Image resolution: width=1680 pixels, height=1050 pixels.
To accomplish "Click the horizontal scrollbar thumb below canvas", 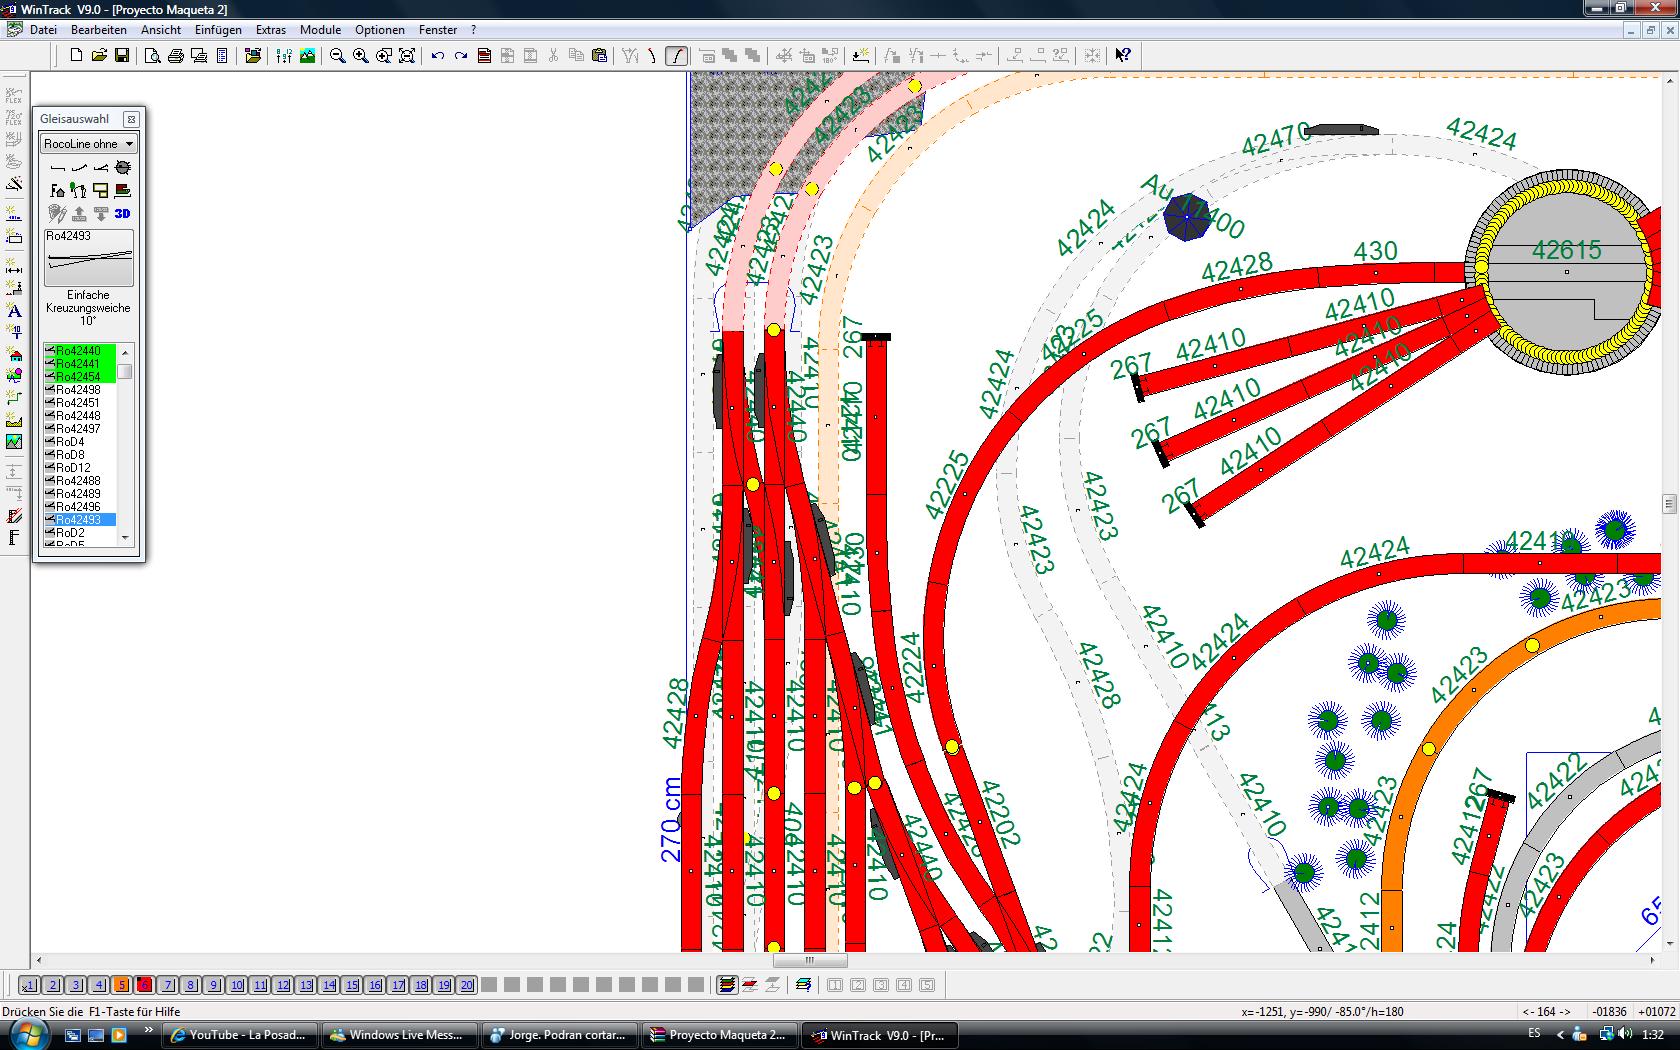I will pyautogui.click(x=811, y=961).
